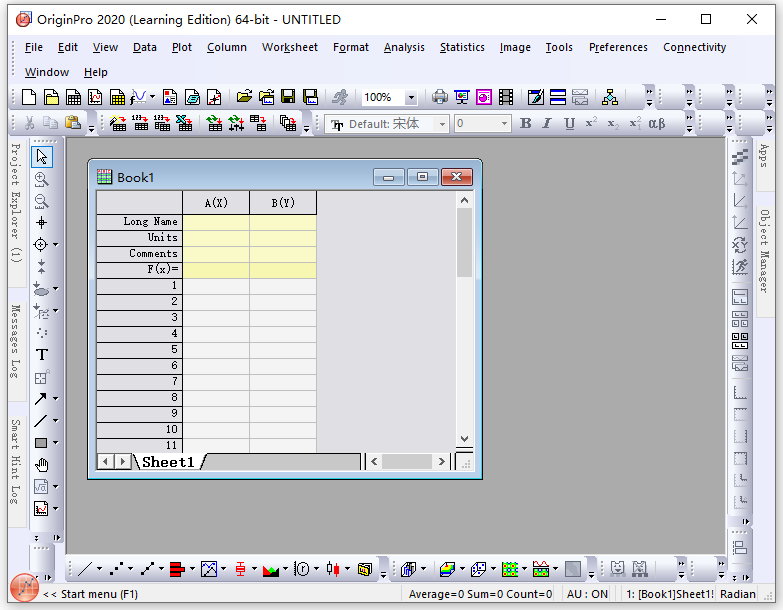Expand the Rectangle tool dropdown arrow
Viewport: 783px width, 610px height.
(55, 443)
